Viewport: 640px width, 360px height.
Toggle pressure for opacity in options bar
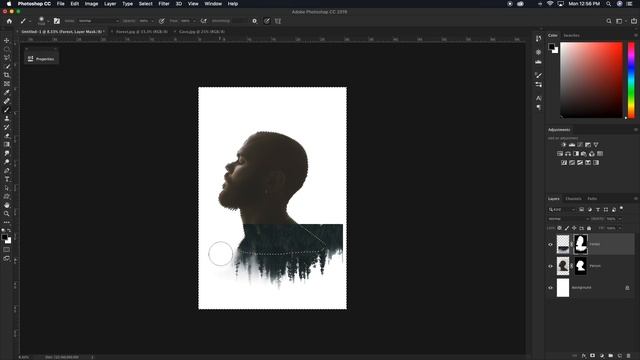click(162, 21)
